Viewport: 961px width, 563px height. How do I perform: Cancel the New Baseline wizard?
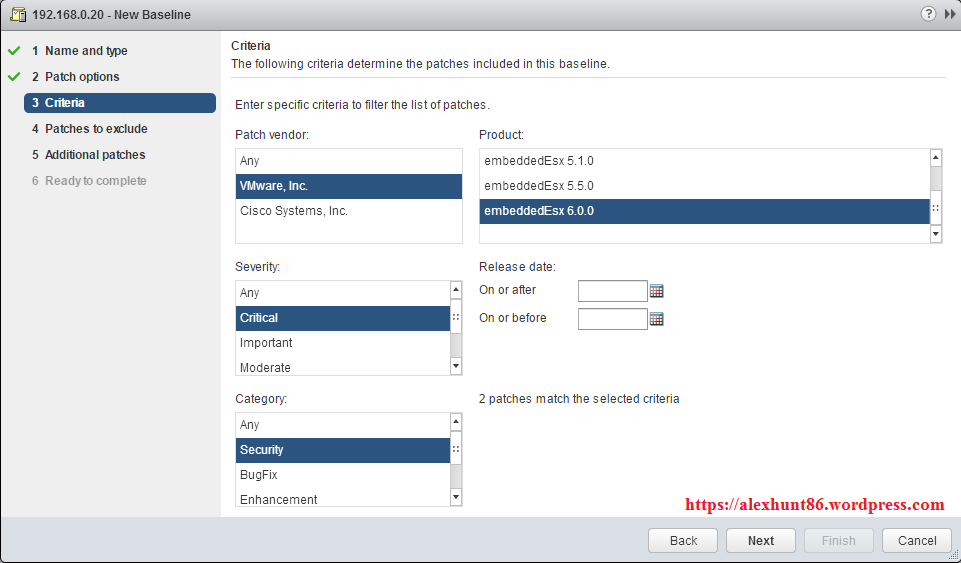click(916, 541)
